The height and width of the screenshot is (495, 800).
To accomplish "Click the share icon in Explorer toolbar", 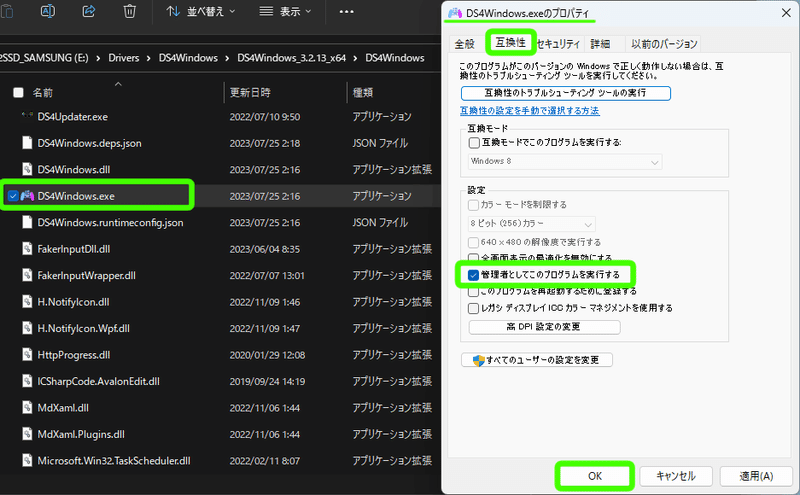I will (89, 11).
